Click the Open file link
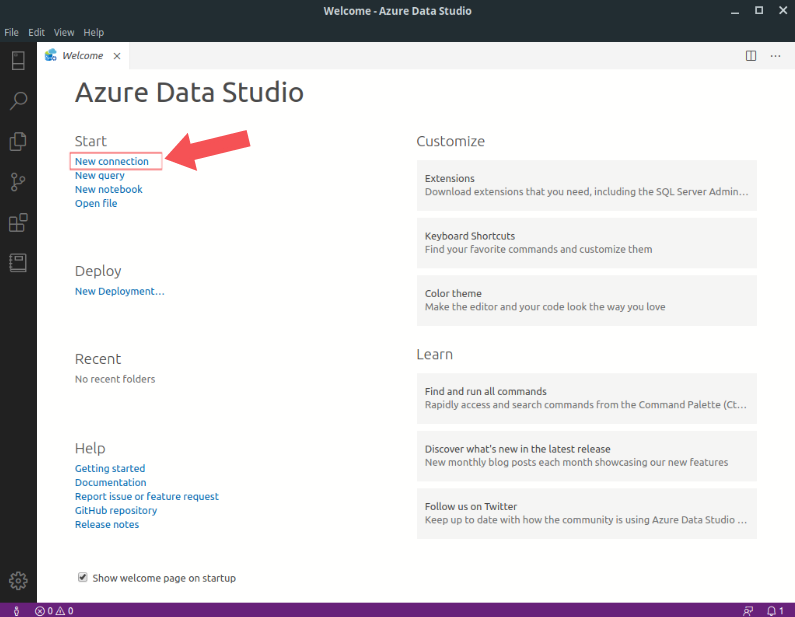 (96, 203)
